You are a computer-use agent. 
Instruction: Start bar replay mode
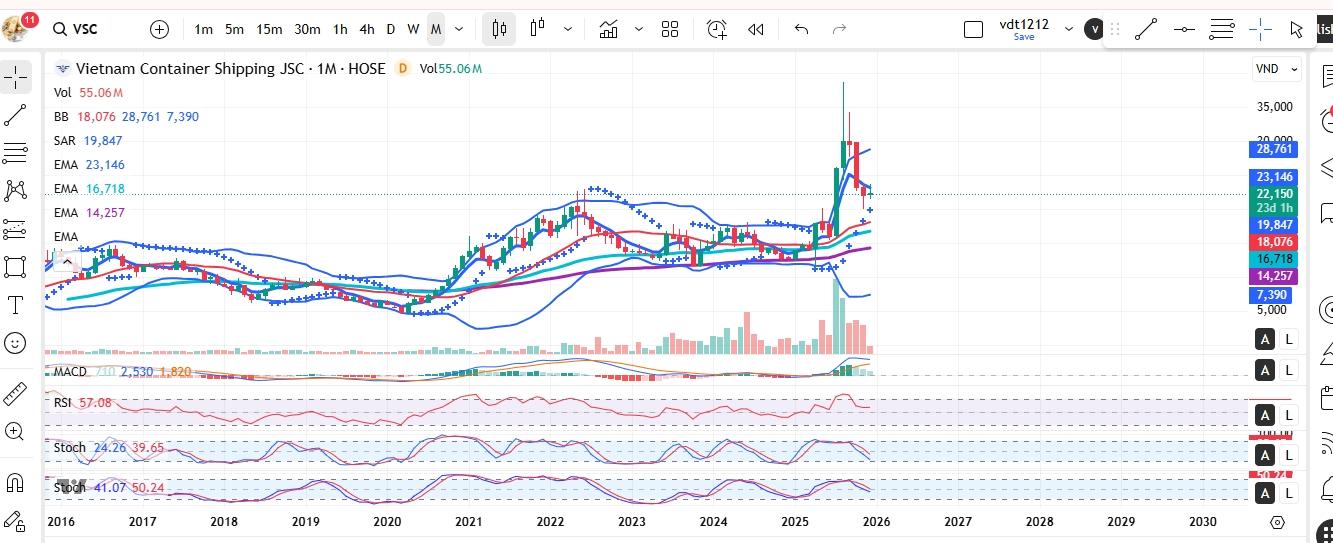756,29
